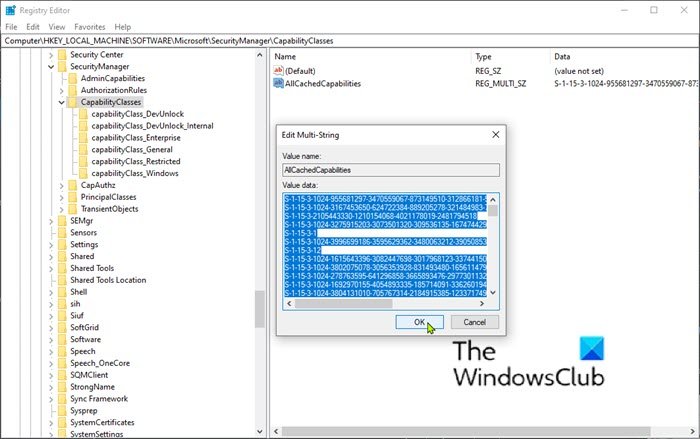Close the Edit Multi-String dialog

[x=496, y=134]
